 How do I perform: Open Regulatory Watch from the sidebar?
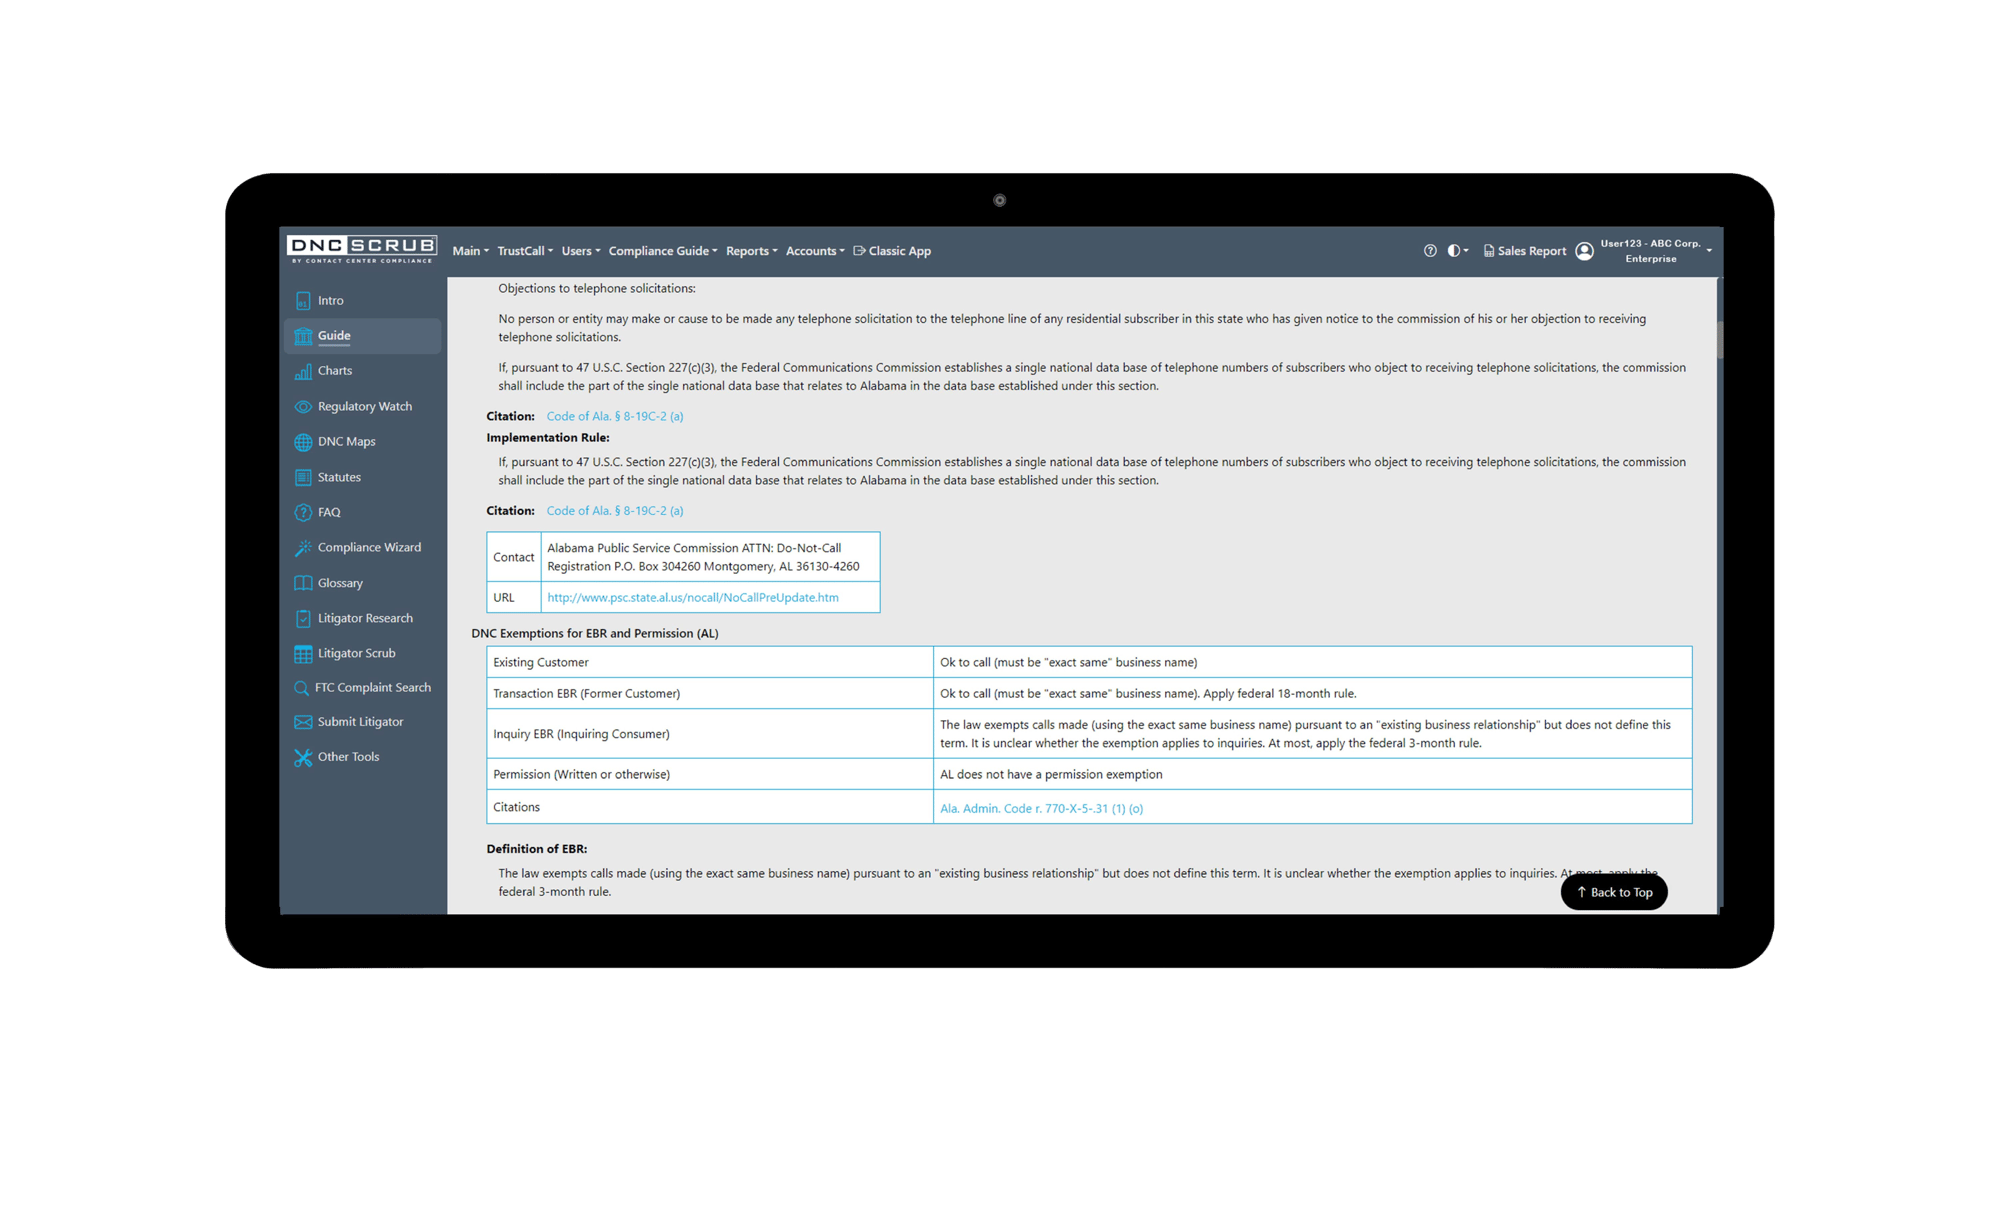[x=365, y=406]
